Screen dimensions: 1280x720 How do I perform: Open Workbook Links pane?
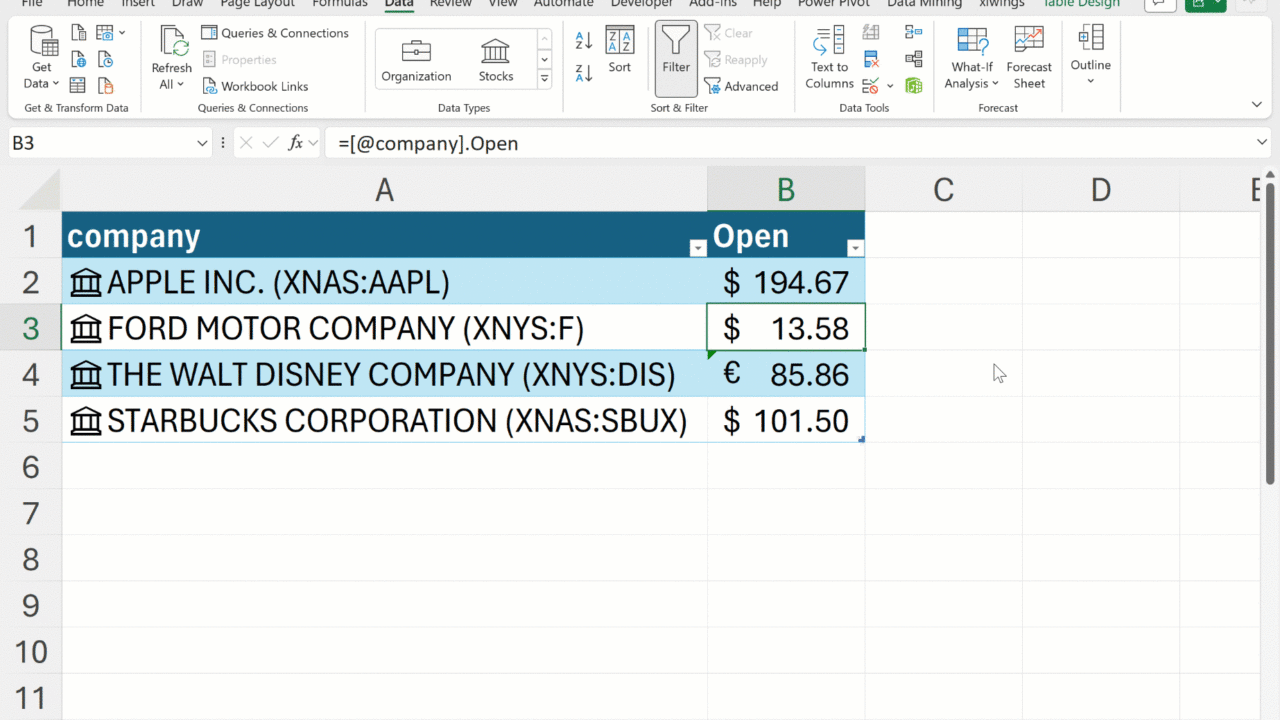coord(255,86)
